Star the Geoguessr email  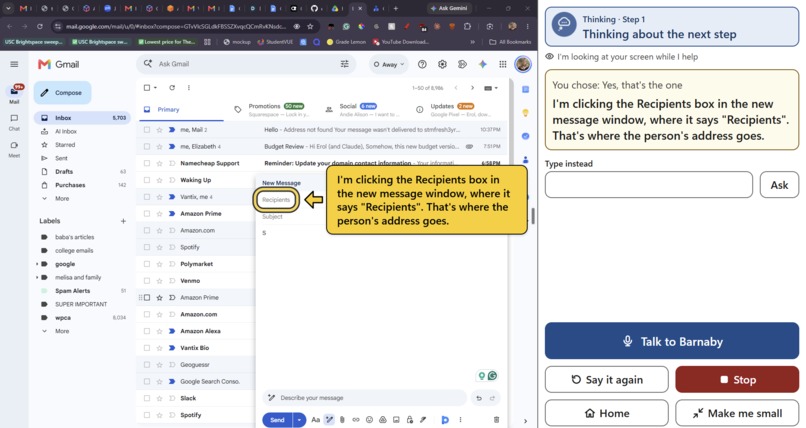point(159,365)
